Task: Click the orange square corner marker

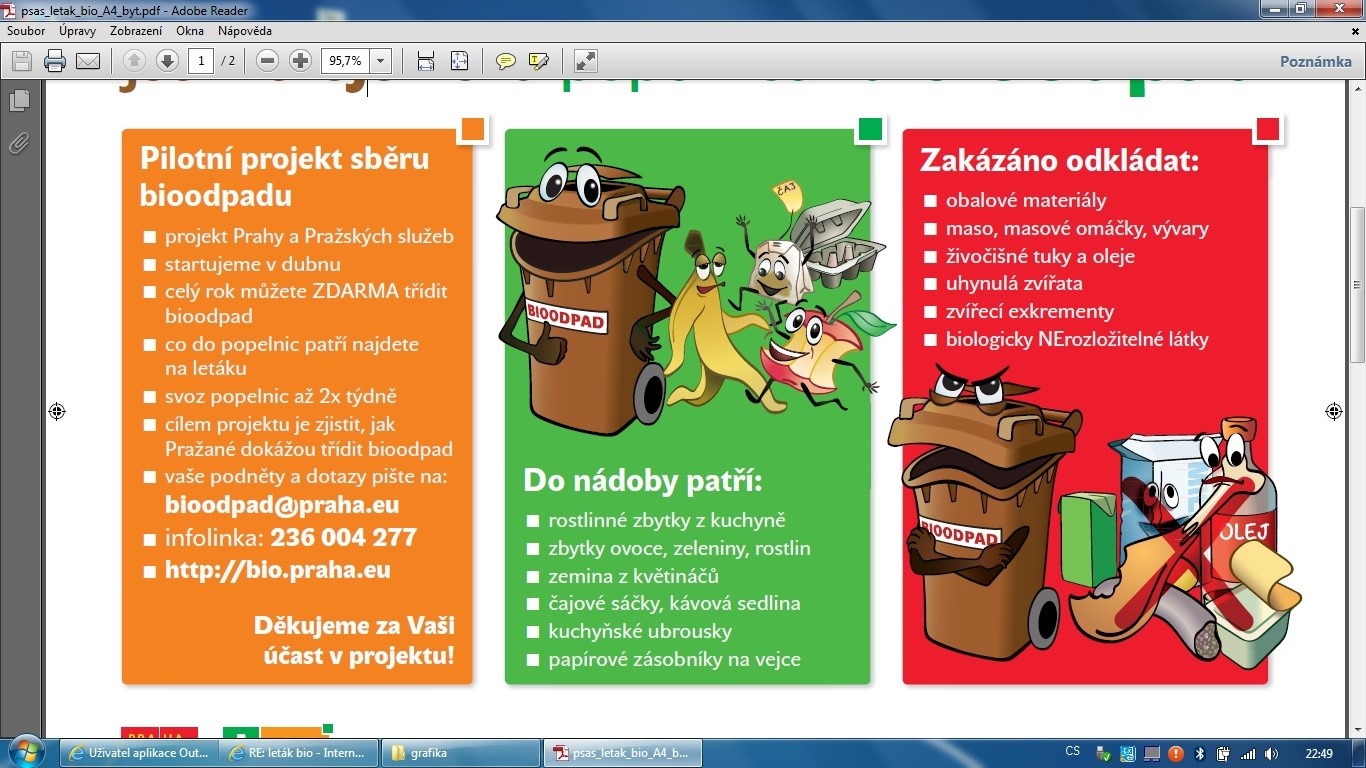Action: coord(473,129)
